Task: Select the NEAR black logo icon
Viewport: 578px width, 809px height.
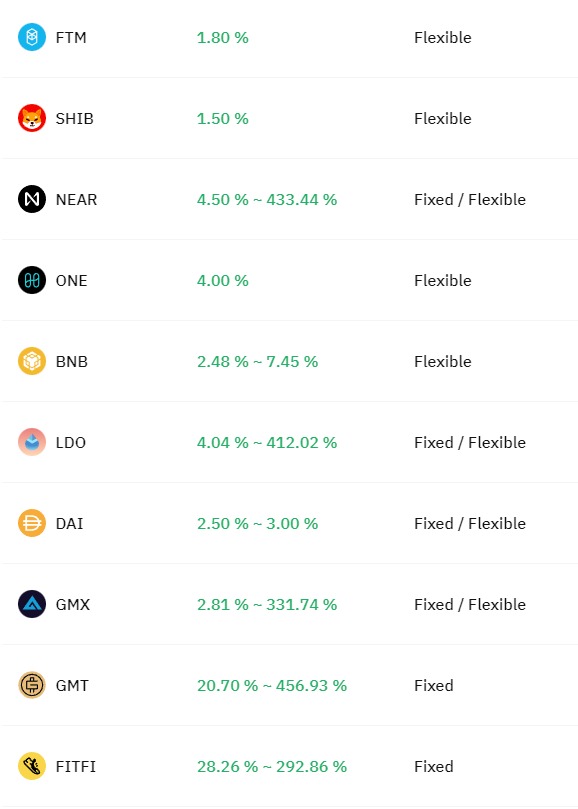Action: coord(32,199)
